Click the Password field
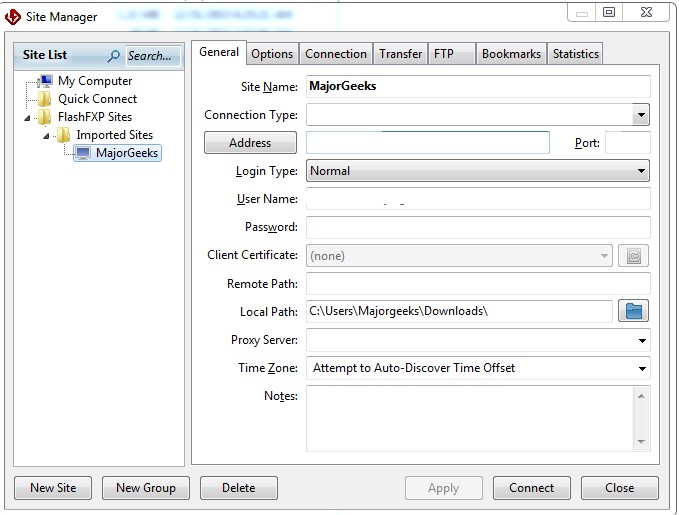679x515 pixels. click(x=478, y=227)
